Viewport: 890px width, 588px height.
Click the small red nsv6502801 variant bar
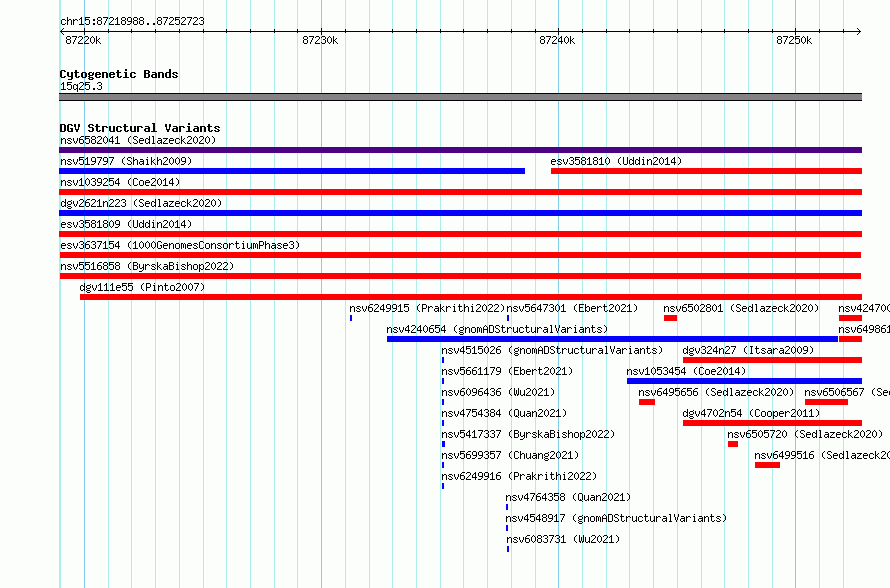pyautogui.click(x=670, y=318)
